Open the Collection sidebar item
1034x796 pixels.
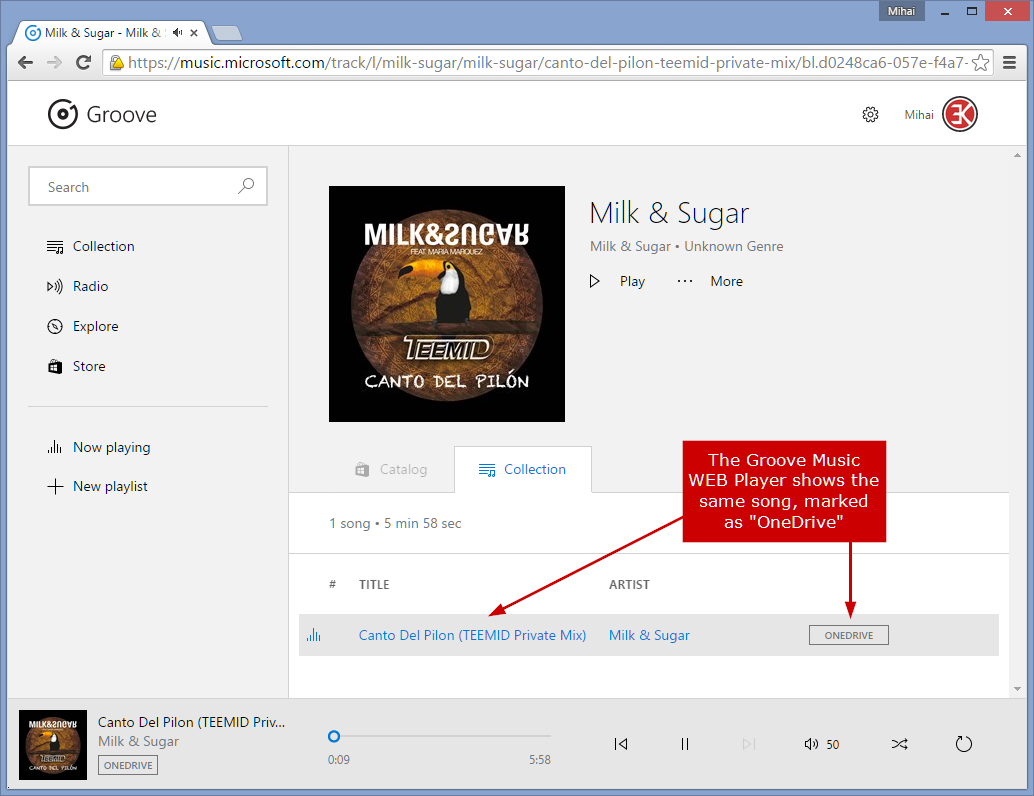coord(103,246)
